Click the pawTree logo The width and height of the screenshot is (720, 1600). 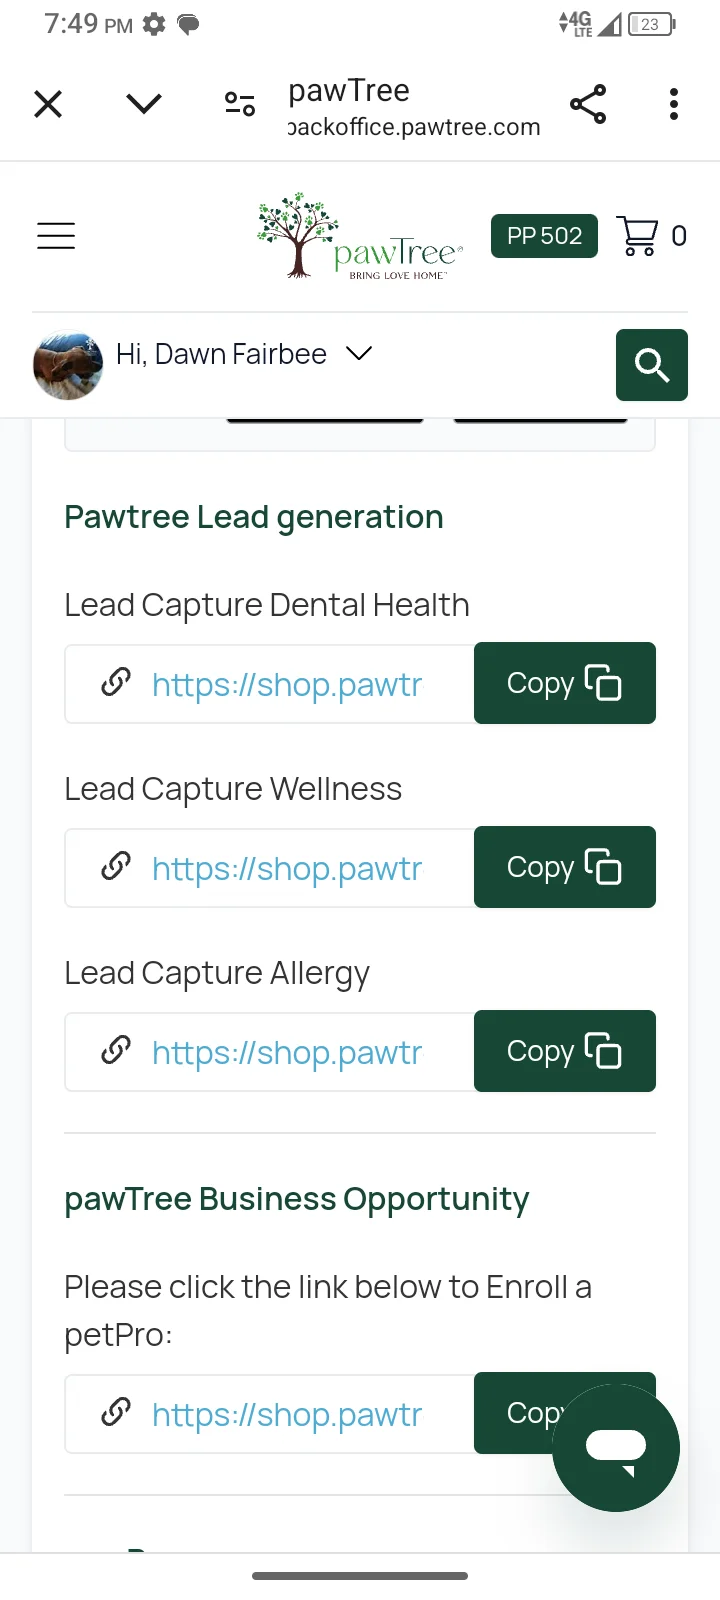[x=360, y=237]
